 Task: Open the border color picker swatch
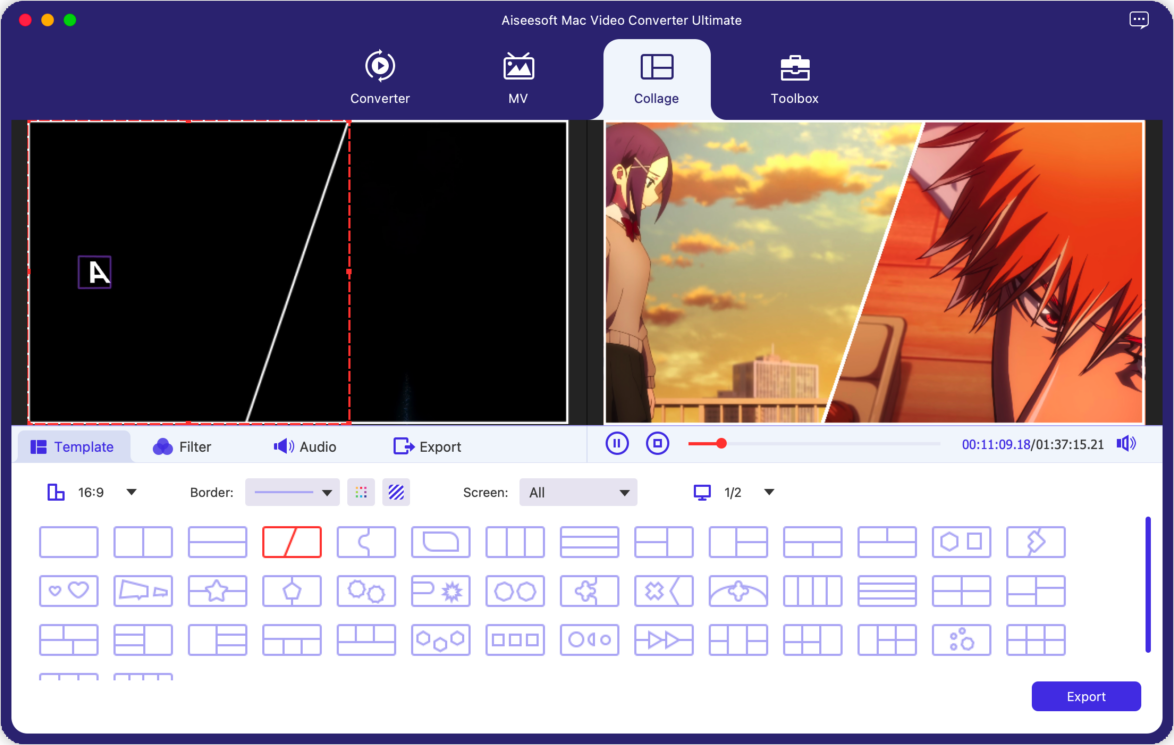[361, 493]
